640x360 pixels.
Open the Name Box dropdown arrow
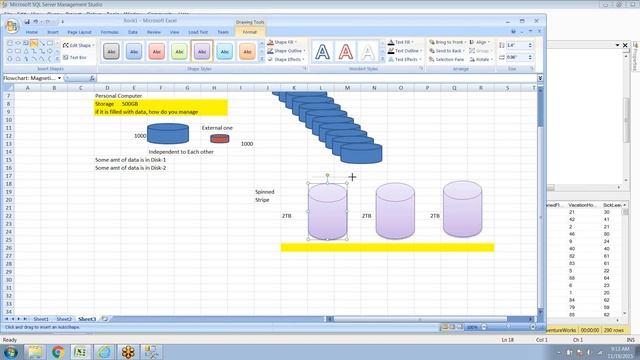pos(60,78)
